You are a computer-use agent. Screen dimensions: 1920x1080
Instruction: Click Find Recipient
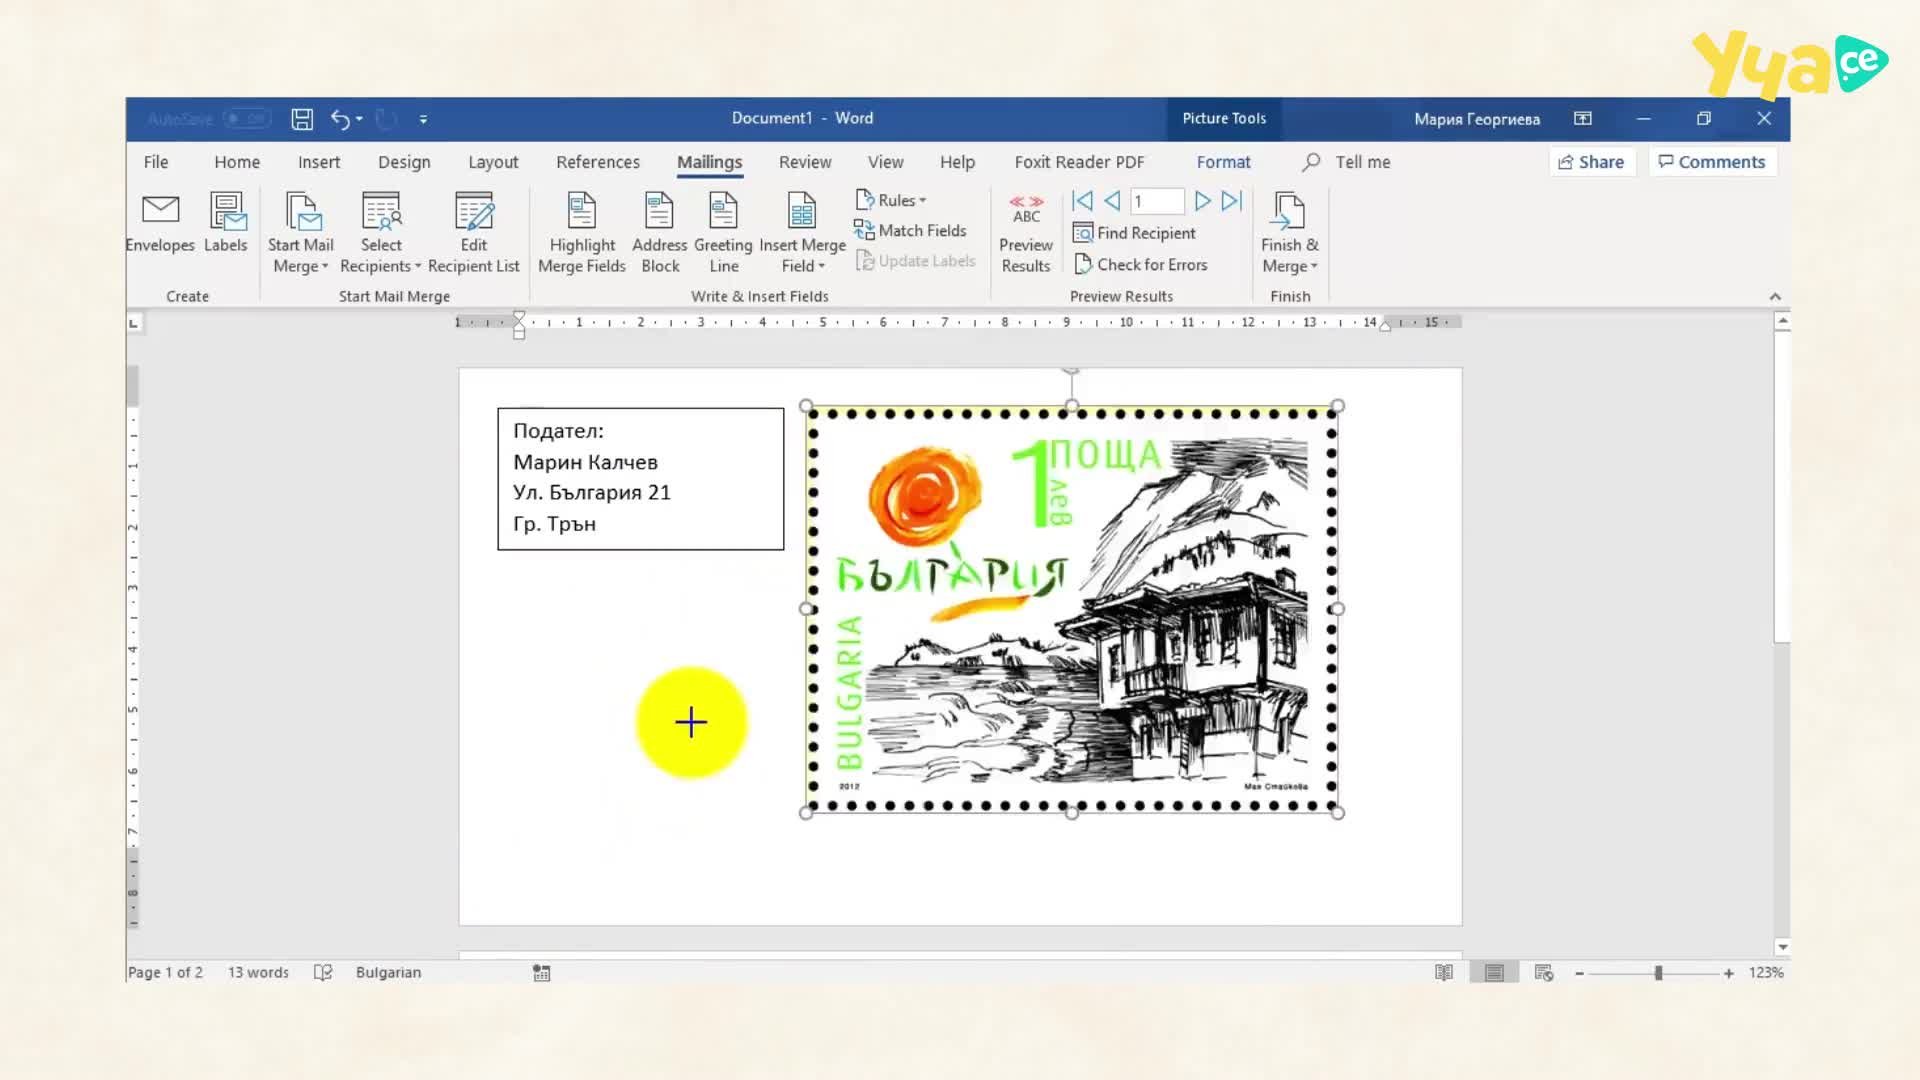[x=1134, y=233]
